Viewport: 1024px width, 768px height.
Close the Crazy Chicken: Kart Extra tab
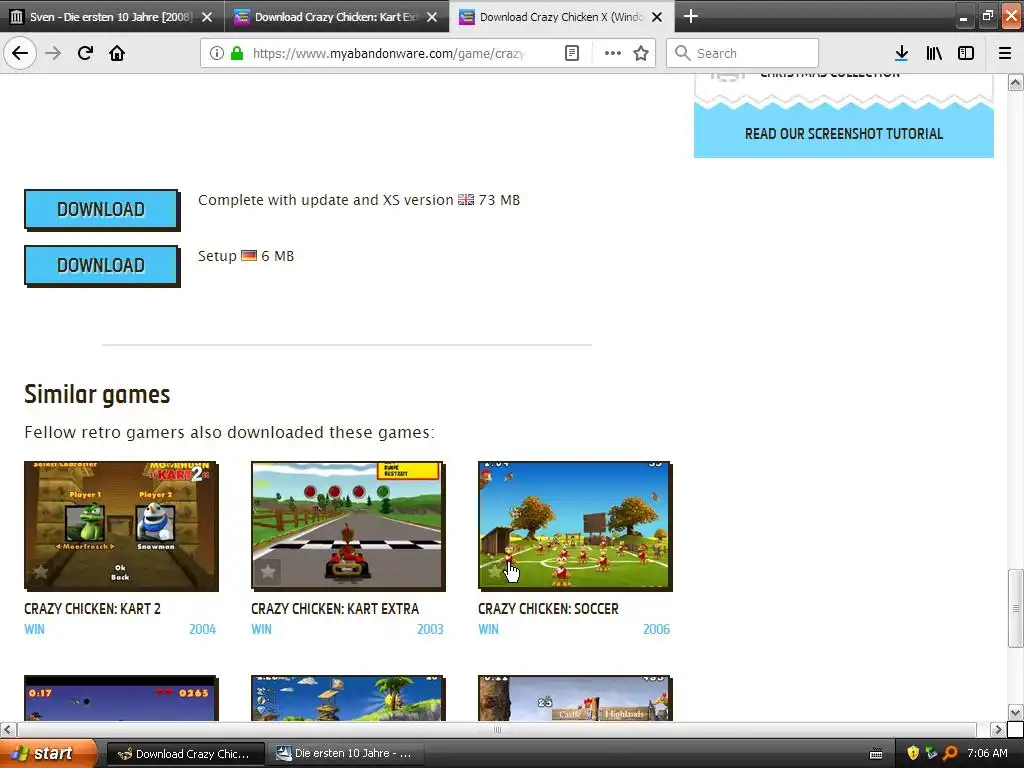(432, 17)
